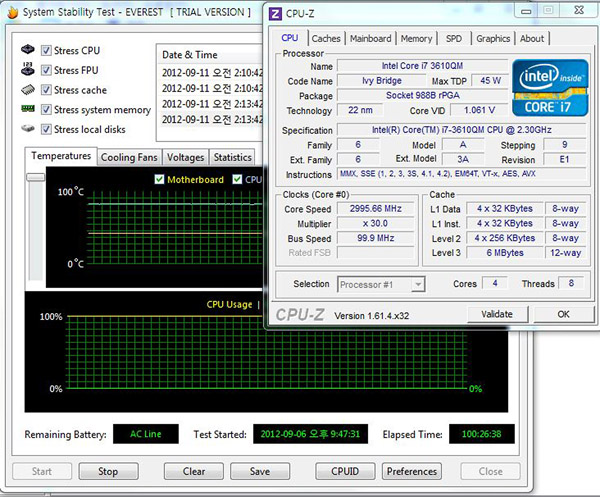Image resolution: width=600 pixels, height=497 pixels.
Task: Uncheck the CPU temperature graph checkbox
Action: tap(237, 179)
